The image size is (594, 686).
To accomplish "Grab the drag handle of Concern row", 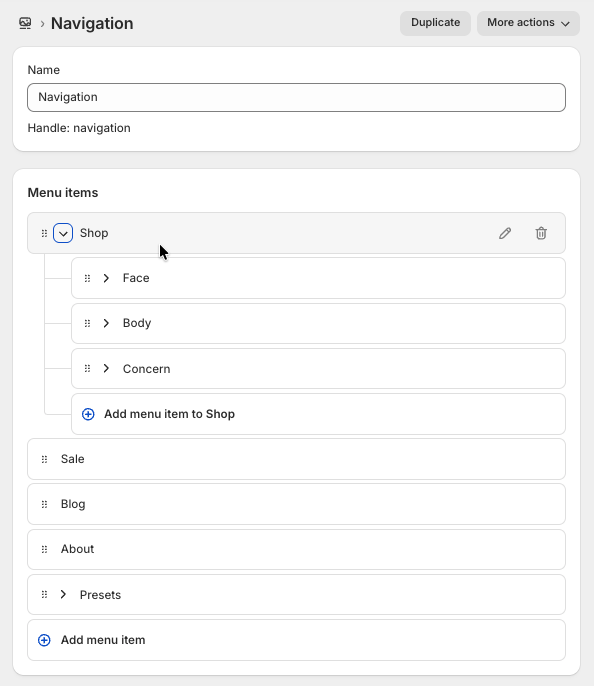I will tap(87, 368).
